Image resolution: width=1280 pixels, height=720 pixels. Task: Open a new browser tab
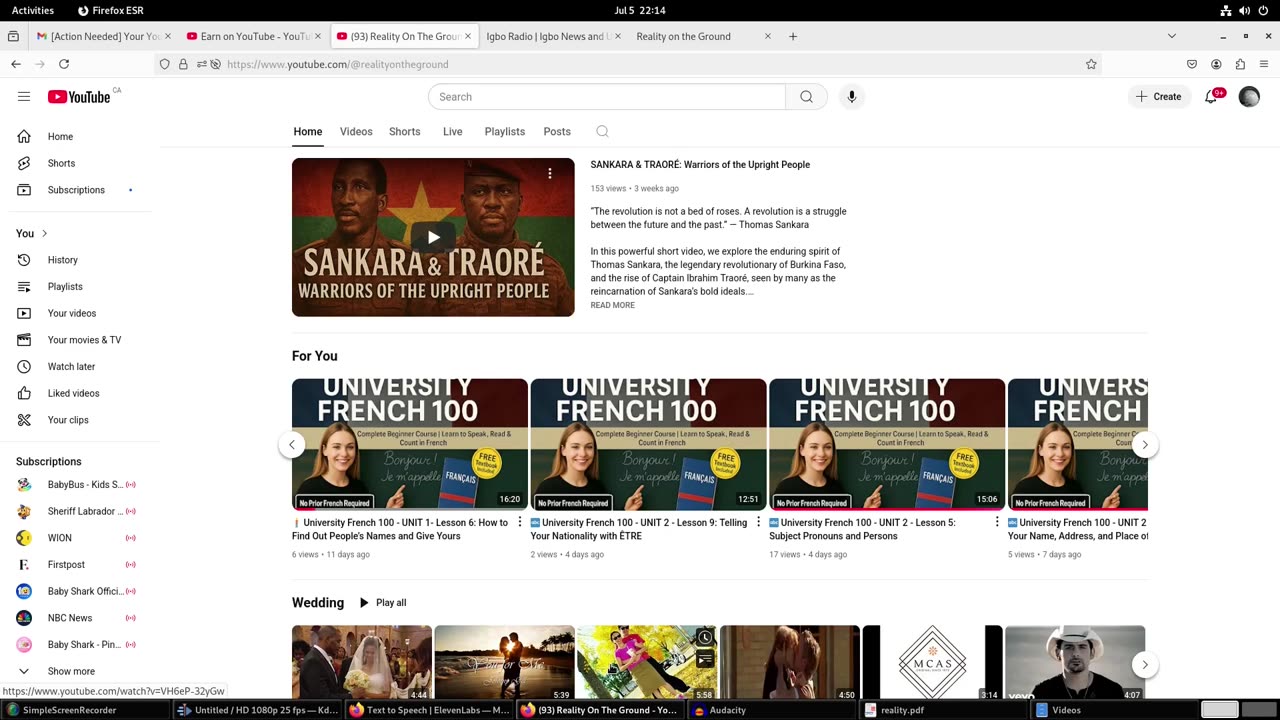point(793,36)
